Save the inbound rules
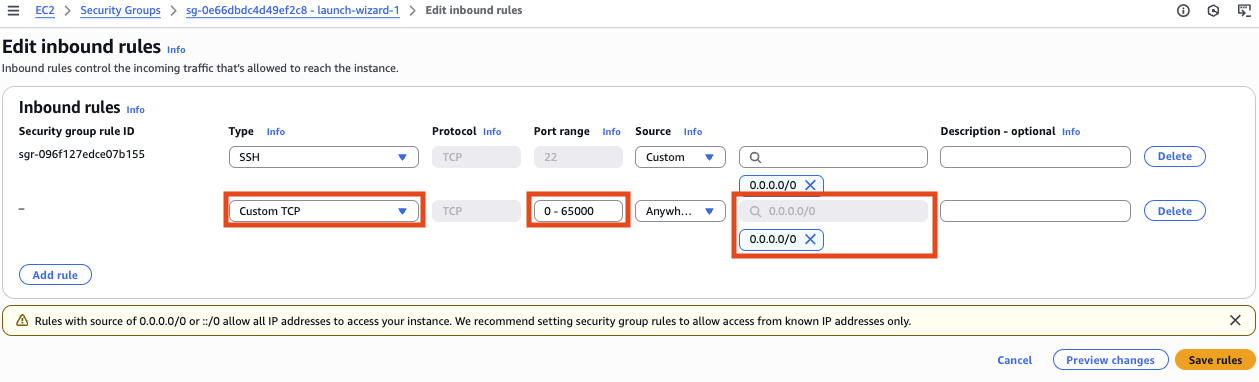The image size is (1259, 382). [x=1214, y=360]
